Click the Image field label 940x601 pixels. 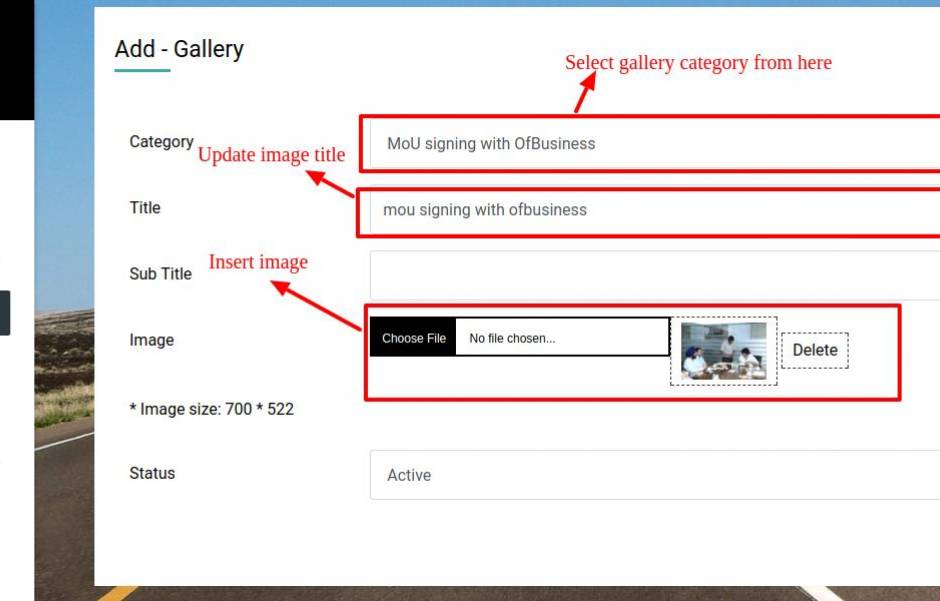point(151,340)
